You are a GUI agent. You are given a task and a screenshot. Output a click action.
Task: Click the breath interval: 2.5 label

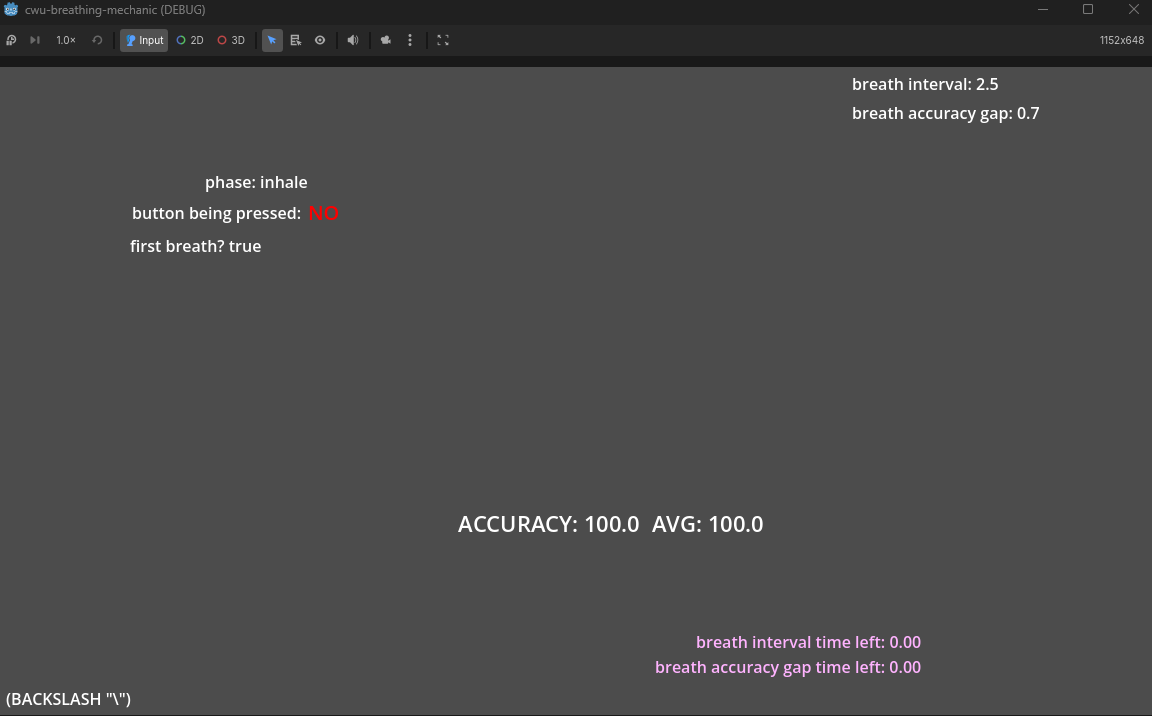click(x=924, y=84)
